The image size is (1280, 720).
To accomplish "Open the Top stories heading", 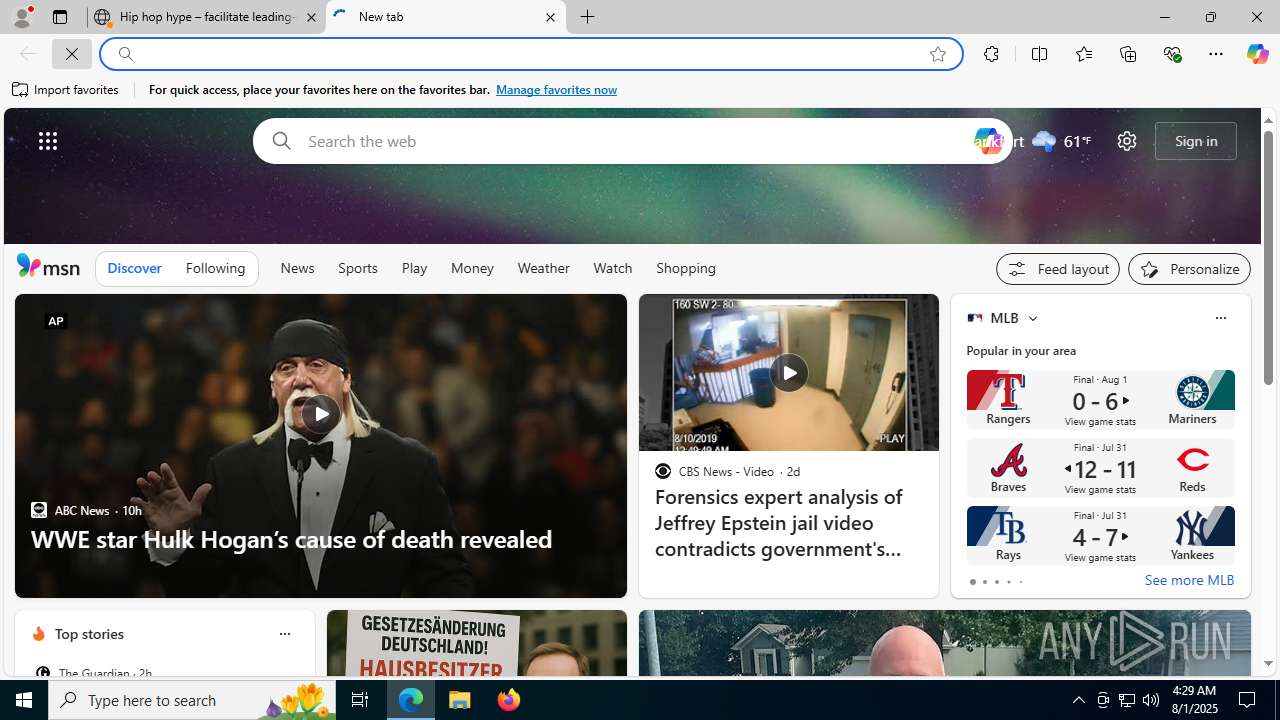I will point(89,634).
